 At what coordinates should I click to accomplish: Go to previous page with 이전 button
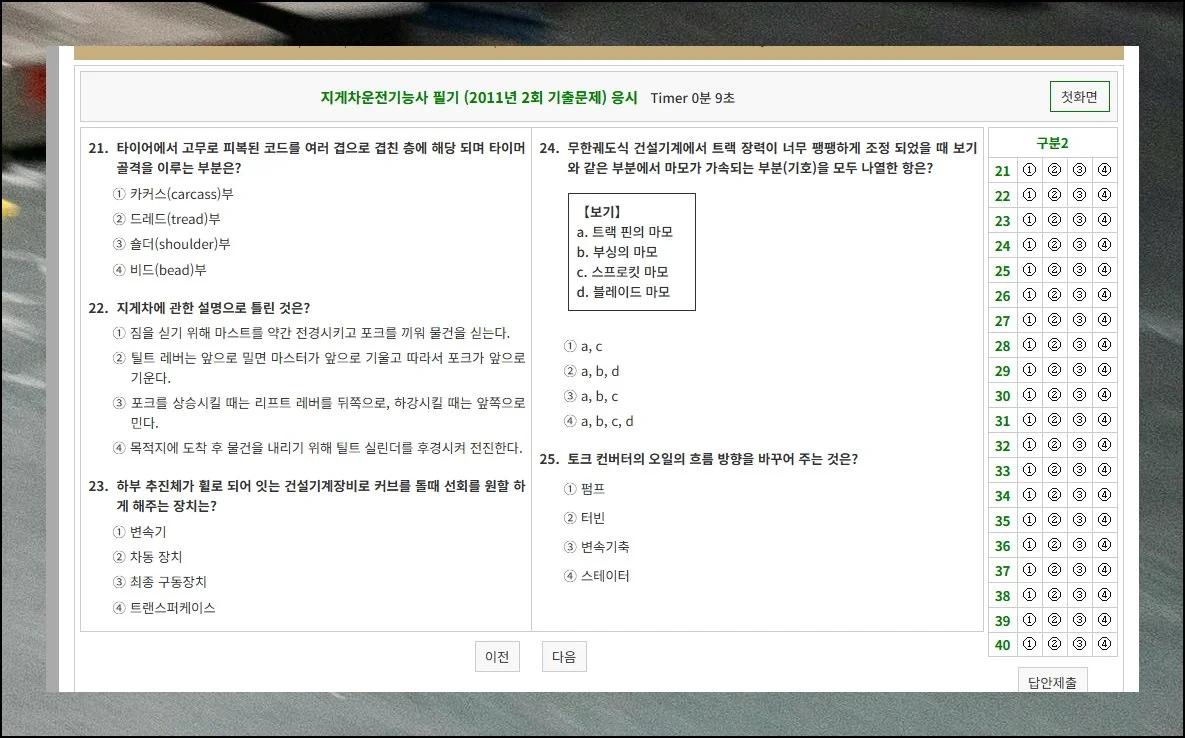497,657
